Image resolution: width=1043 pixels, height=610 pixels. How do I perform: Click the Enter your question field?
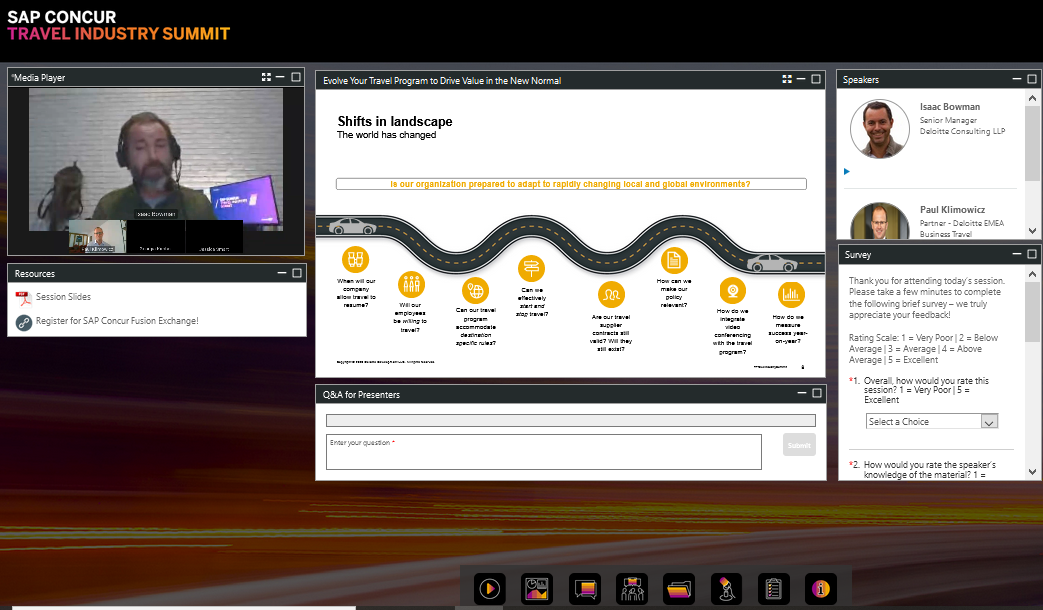[543, 452]
